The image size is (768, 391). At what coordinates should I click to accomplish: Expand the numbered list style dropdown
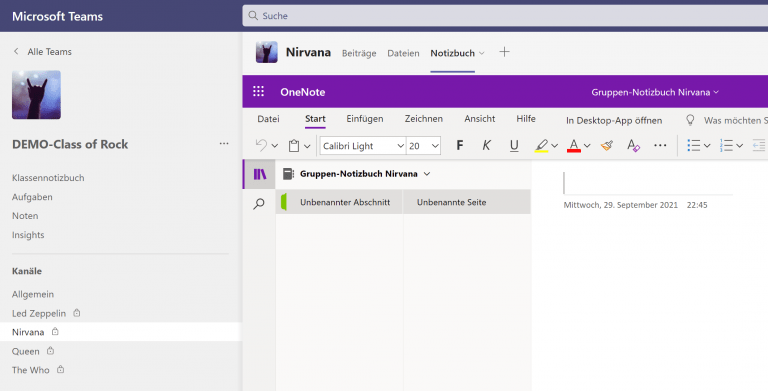pyautogui.click(x=740, y=146)
